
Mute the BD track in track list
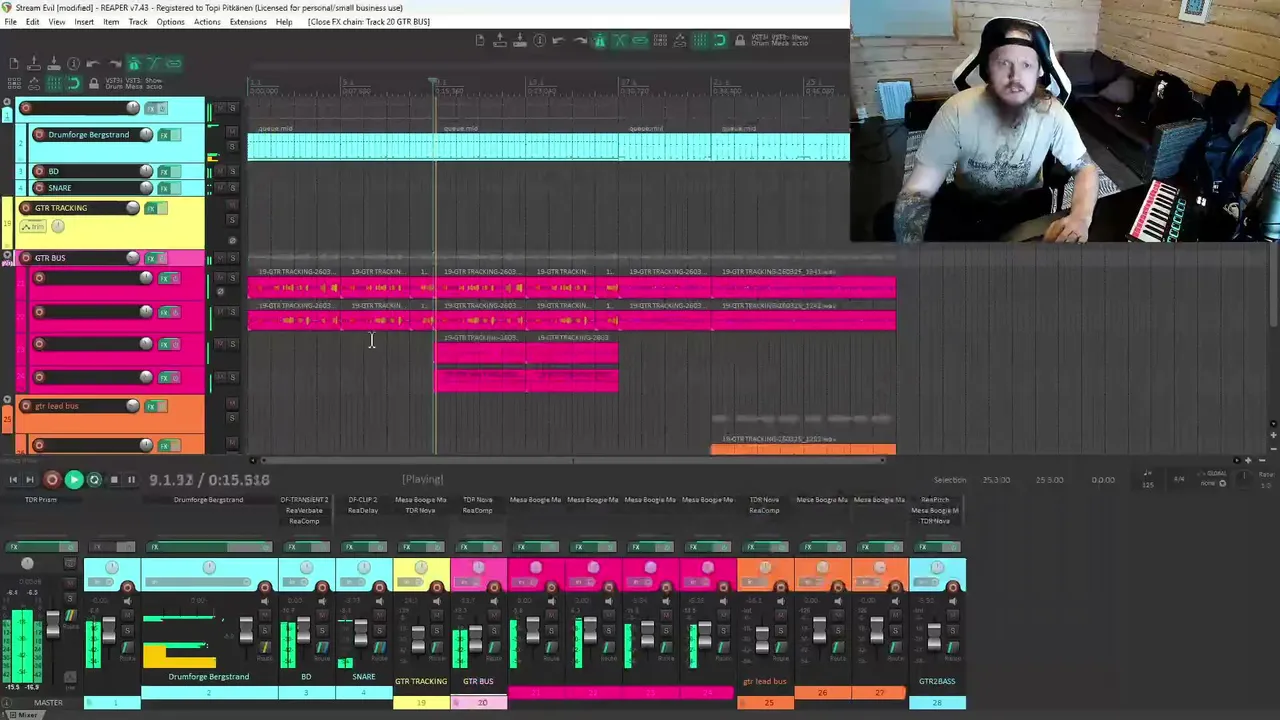220,172
